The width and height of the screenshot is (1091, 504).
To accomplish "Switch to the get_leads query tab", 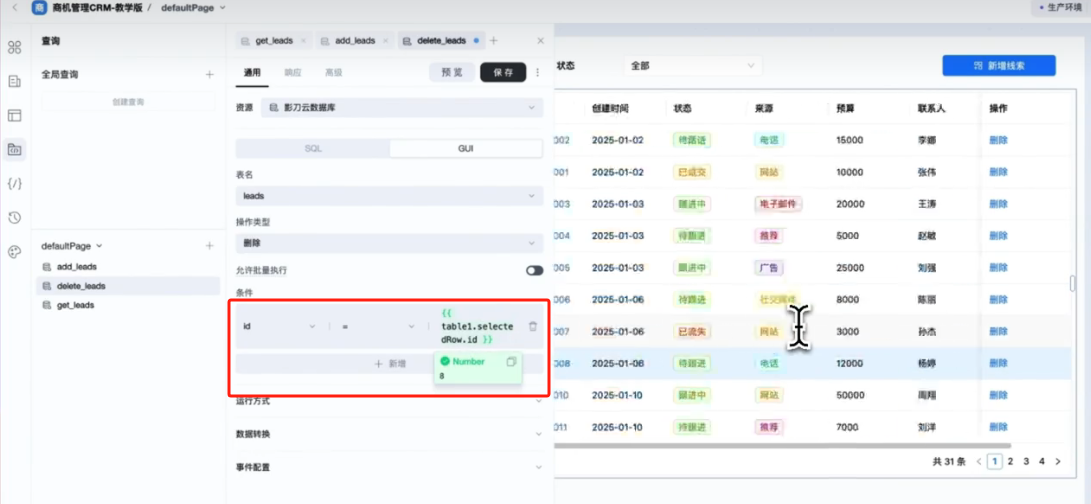I will pos(271,41).
